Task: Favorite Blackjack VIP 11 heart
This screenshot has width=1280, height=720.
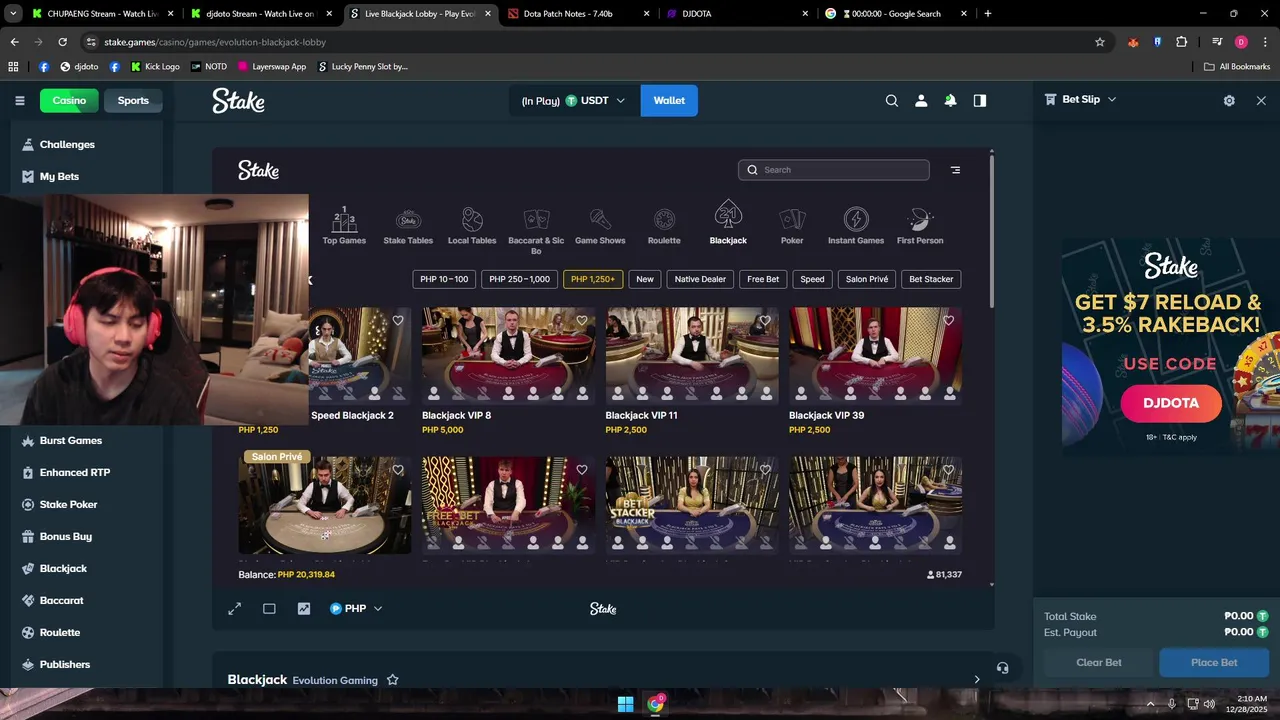Action: (765, 321)
